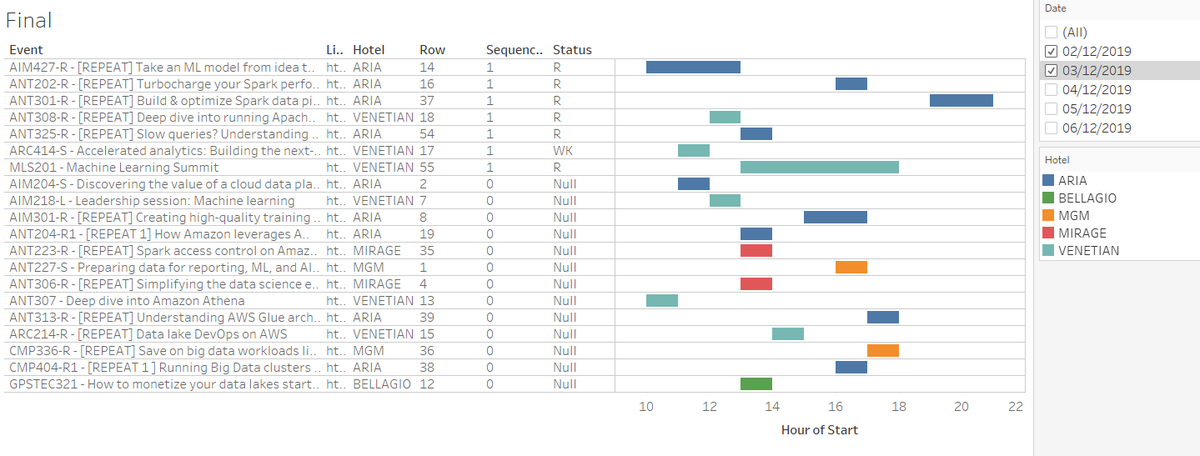Select the ANT325-R Slow queries event

click(164, 134)
